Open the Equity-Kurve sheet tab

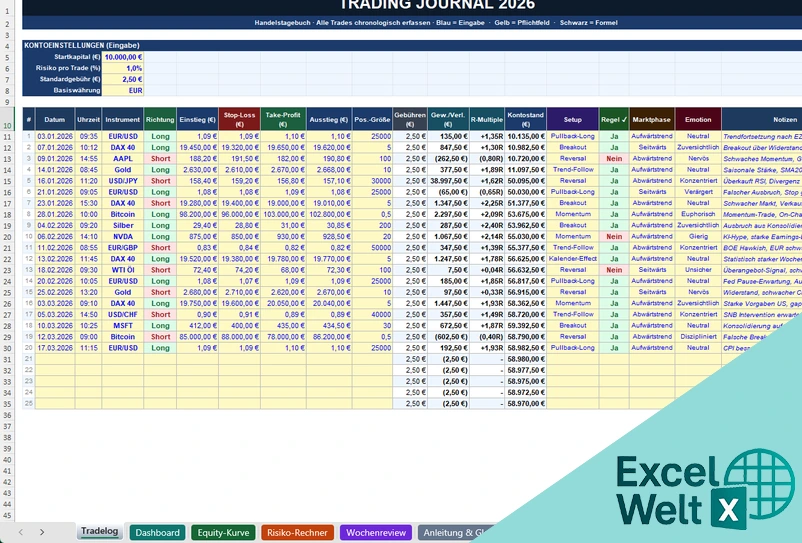[223, 532]
